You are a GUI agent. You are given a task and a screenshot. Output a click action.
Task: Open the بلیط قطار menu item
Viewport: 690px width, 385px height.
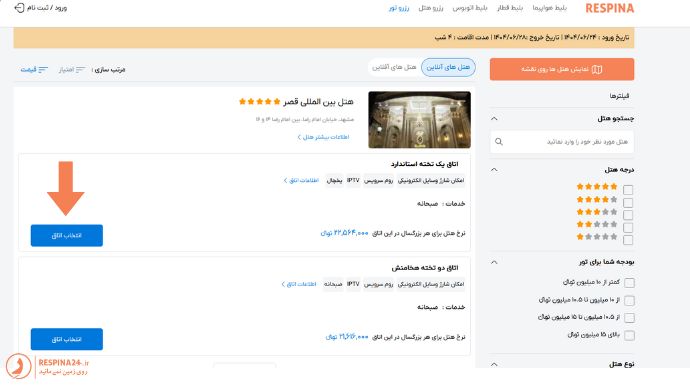click(510, 8)
